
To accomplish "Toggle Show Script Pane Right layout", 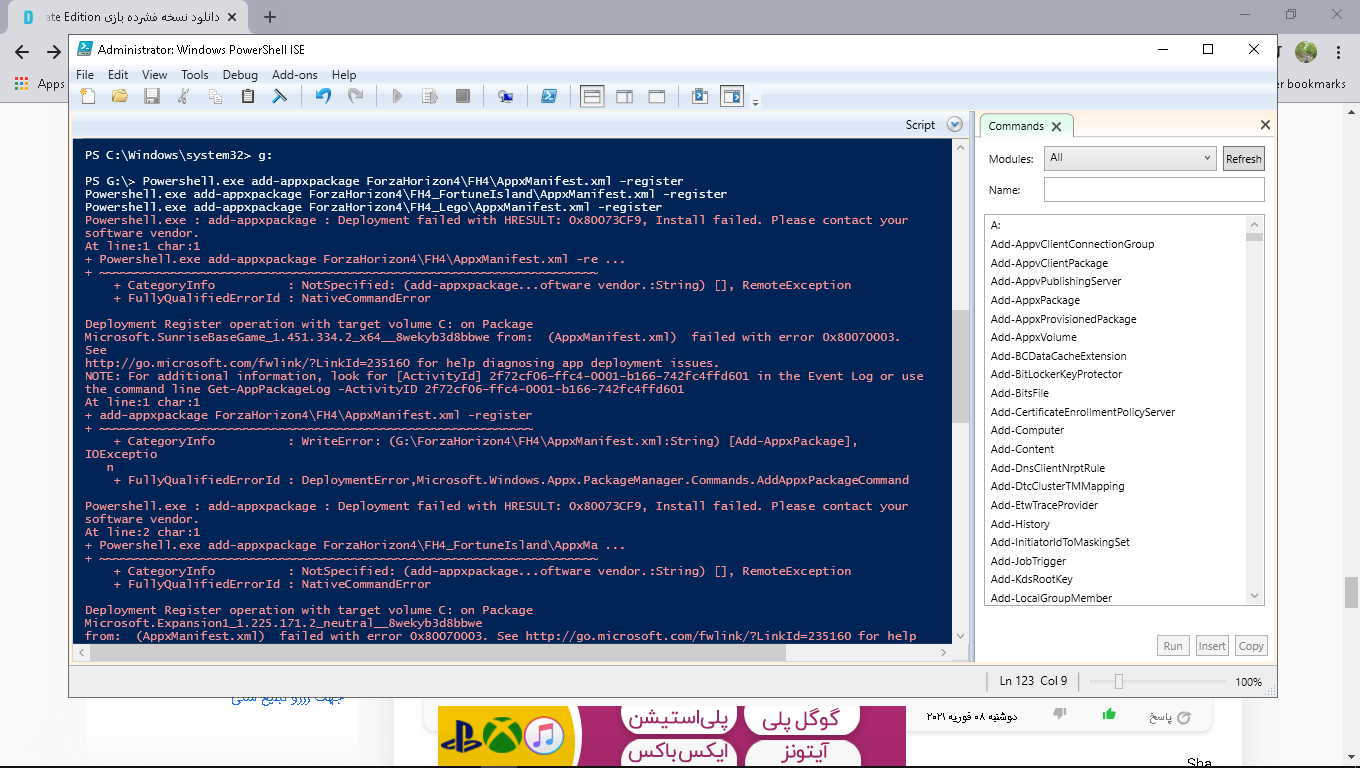I will point(624,97).
